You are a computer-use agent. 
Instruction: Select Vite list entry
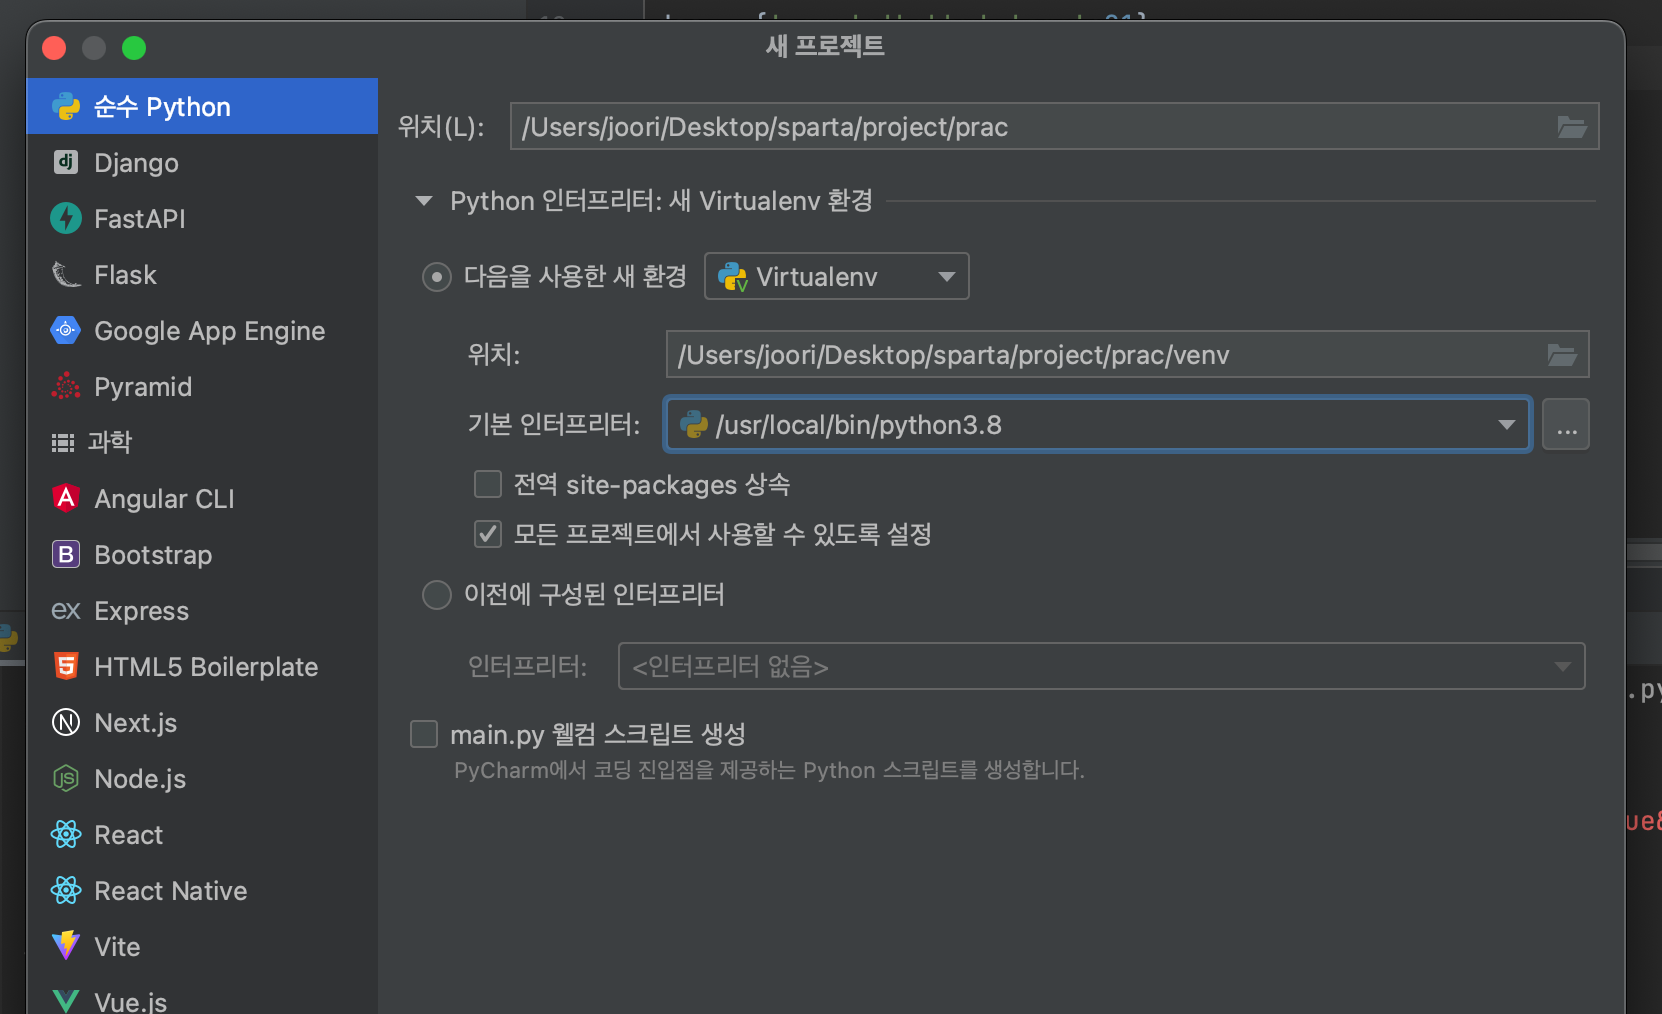[202, 946]
